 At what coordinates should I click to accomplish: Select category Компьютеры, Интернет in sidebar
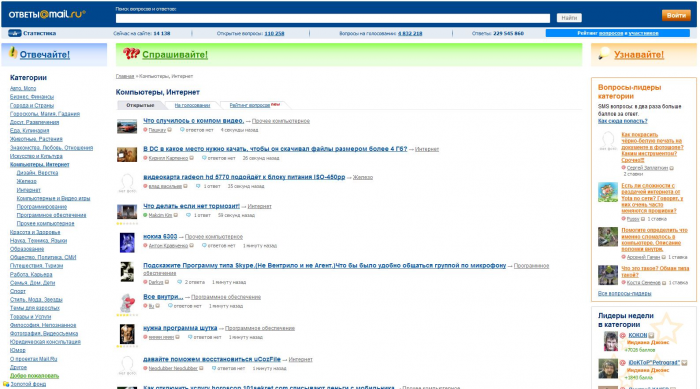point(39,164)
